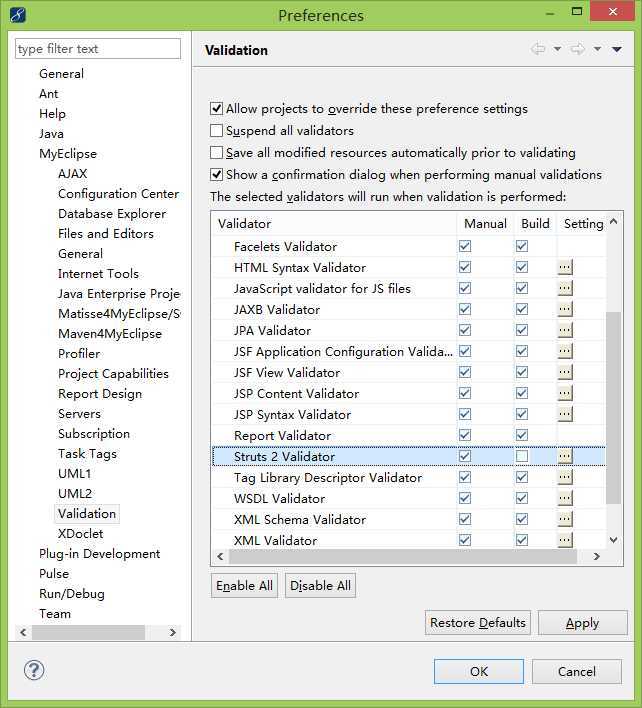The image size is (642, 708).
Task: Open settings for XML Schema Validator
Action: pyautogui.click(x=565, y=519)
